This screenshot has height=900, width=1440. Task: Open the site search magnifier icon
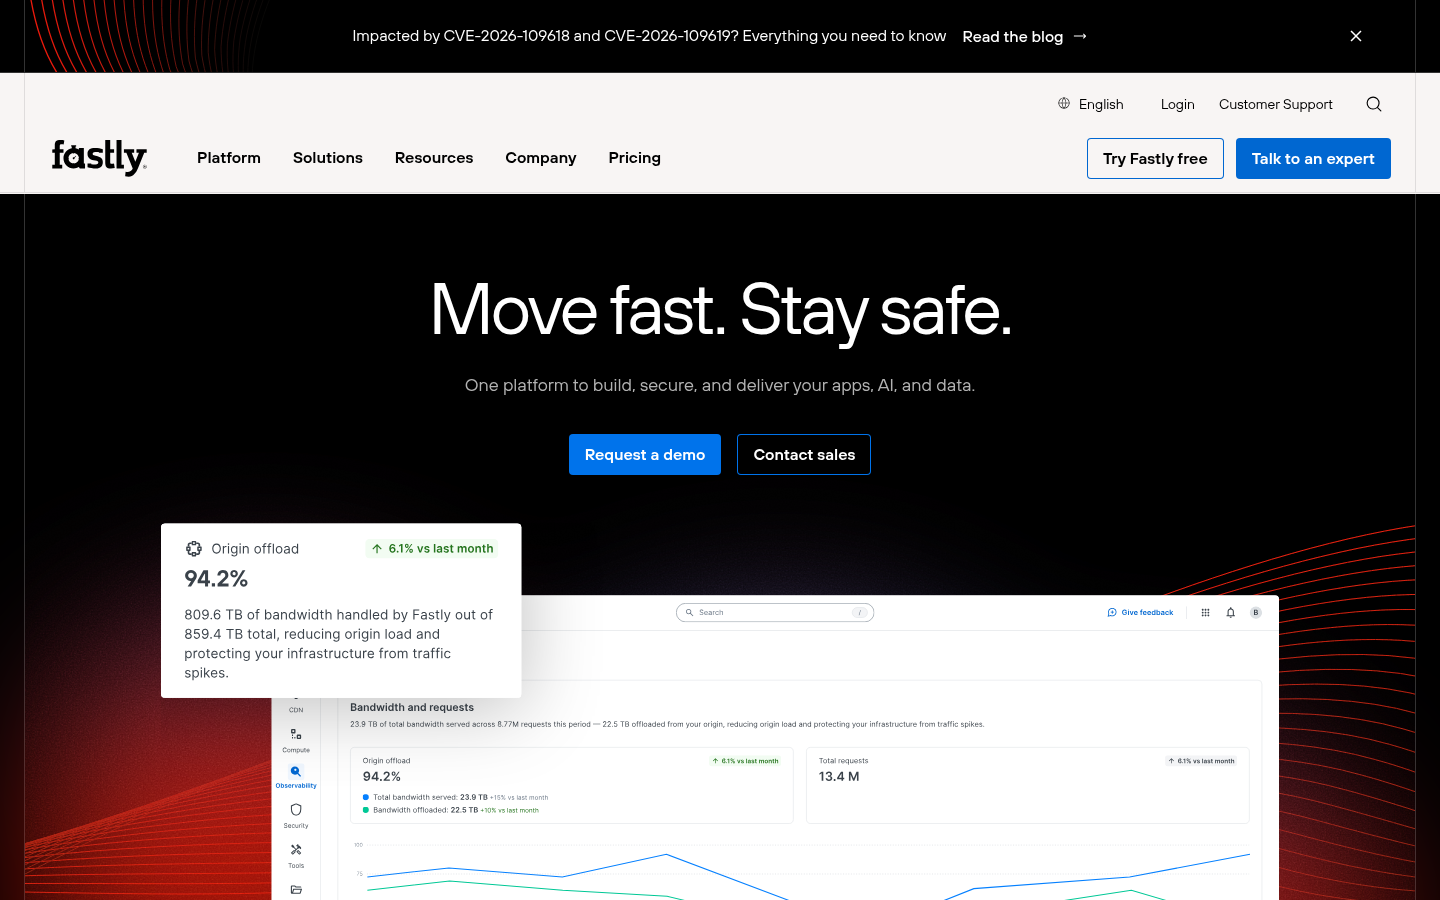point(1374,104)
